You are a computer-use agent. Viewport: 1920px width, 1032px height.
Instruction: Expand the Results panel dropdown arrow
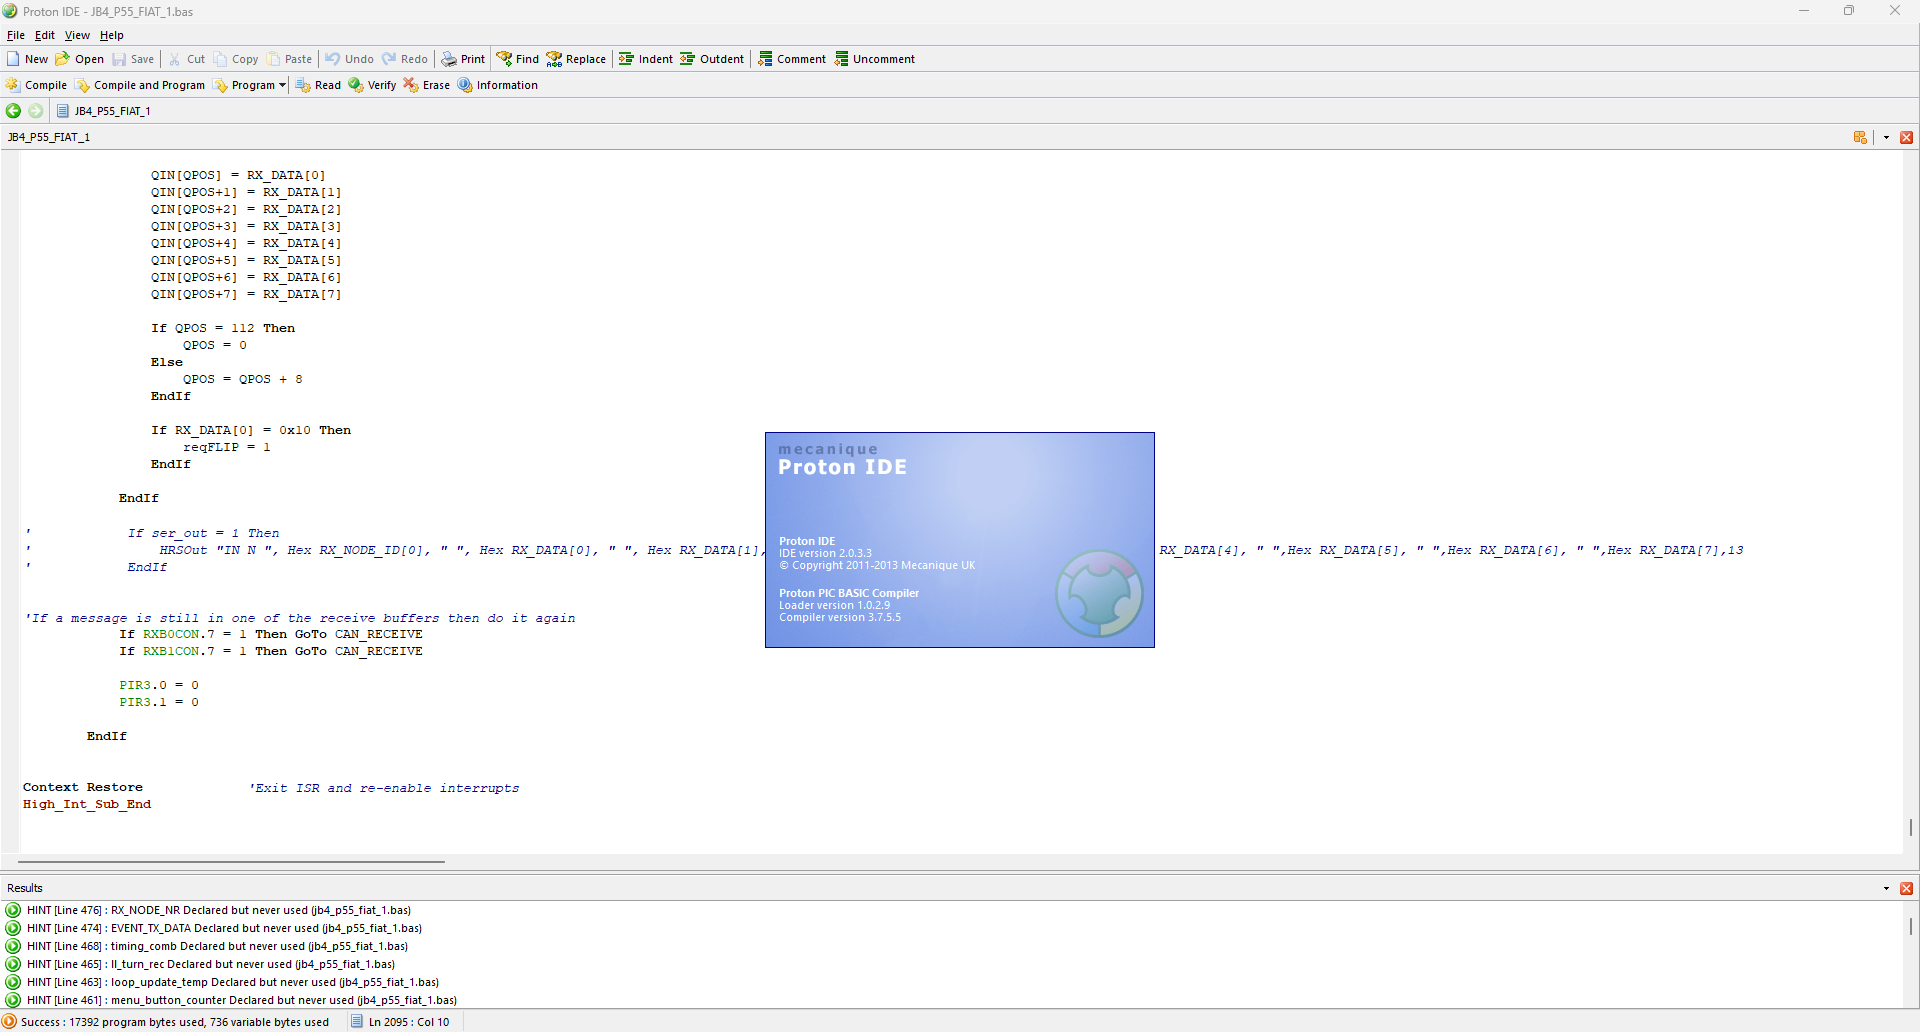pos(1886,888)
